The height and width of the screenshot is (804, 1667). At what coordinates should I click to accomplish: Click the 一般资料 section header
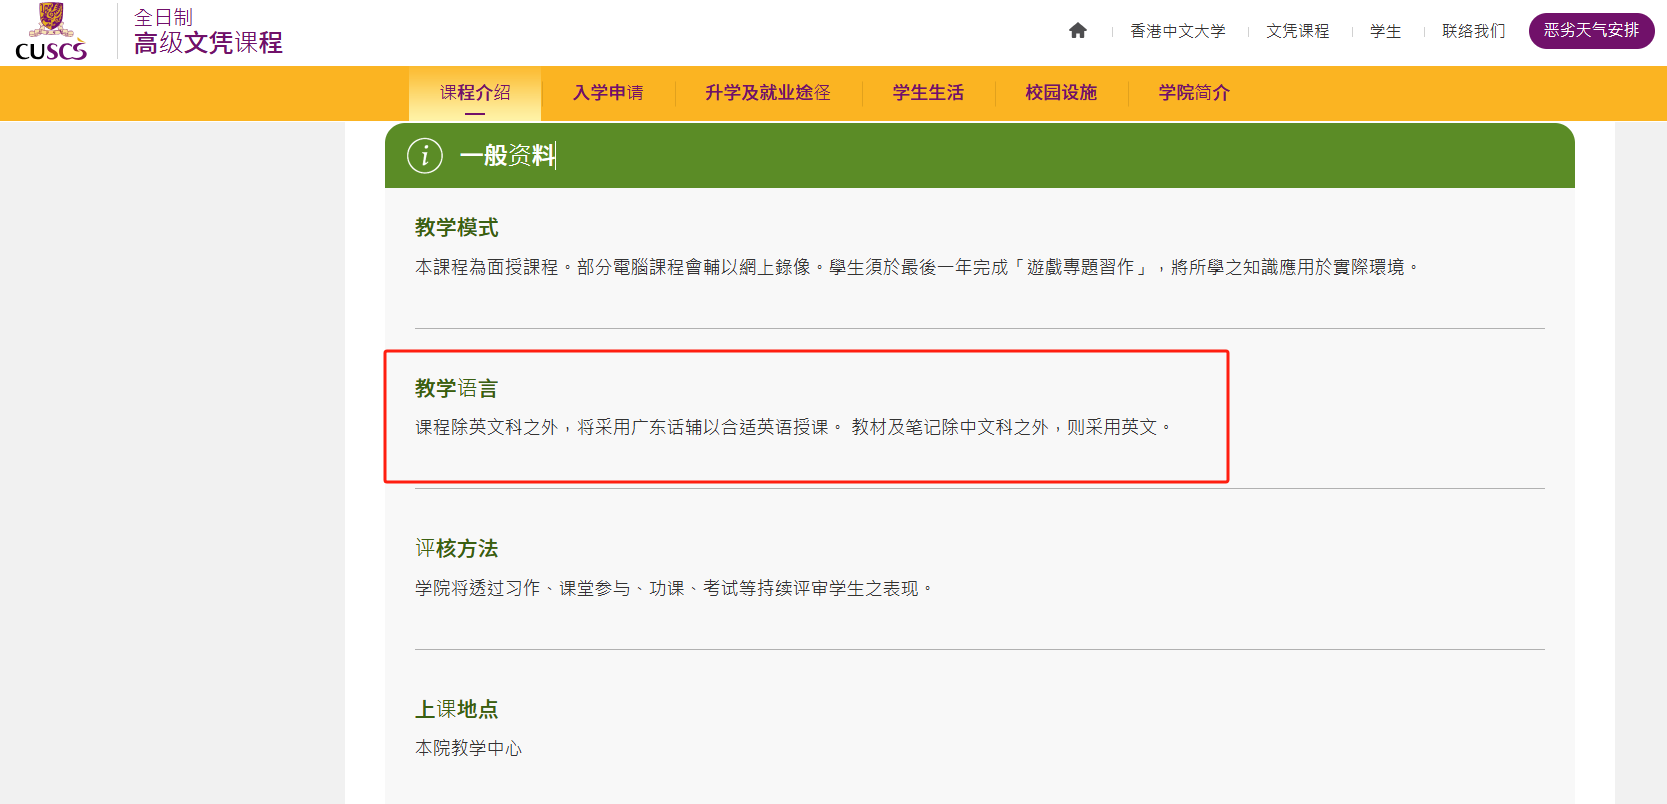(x=980, y=155)
